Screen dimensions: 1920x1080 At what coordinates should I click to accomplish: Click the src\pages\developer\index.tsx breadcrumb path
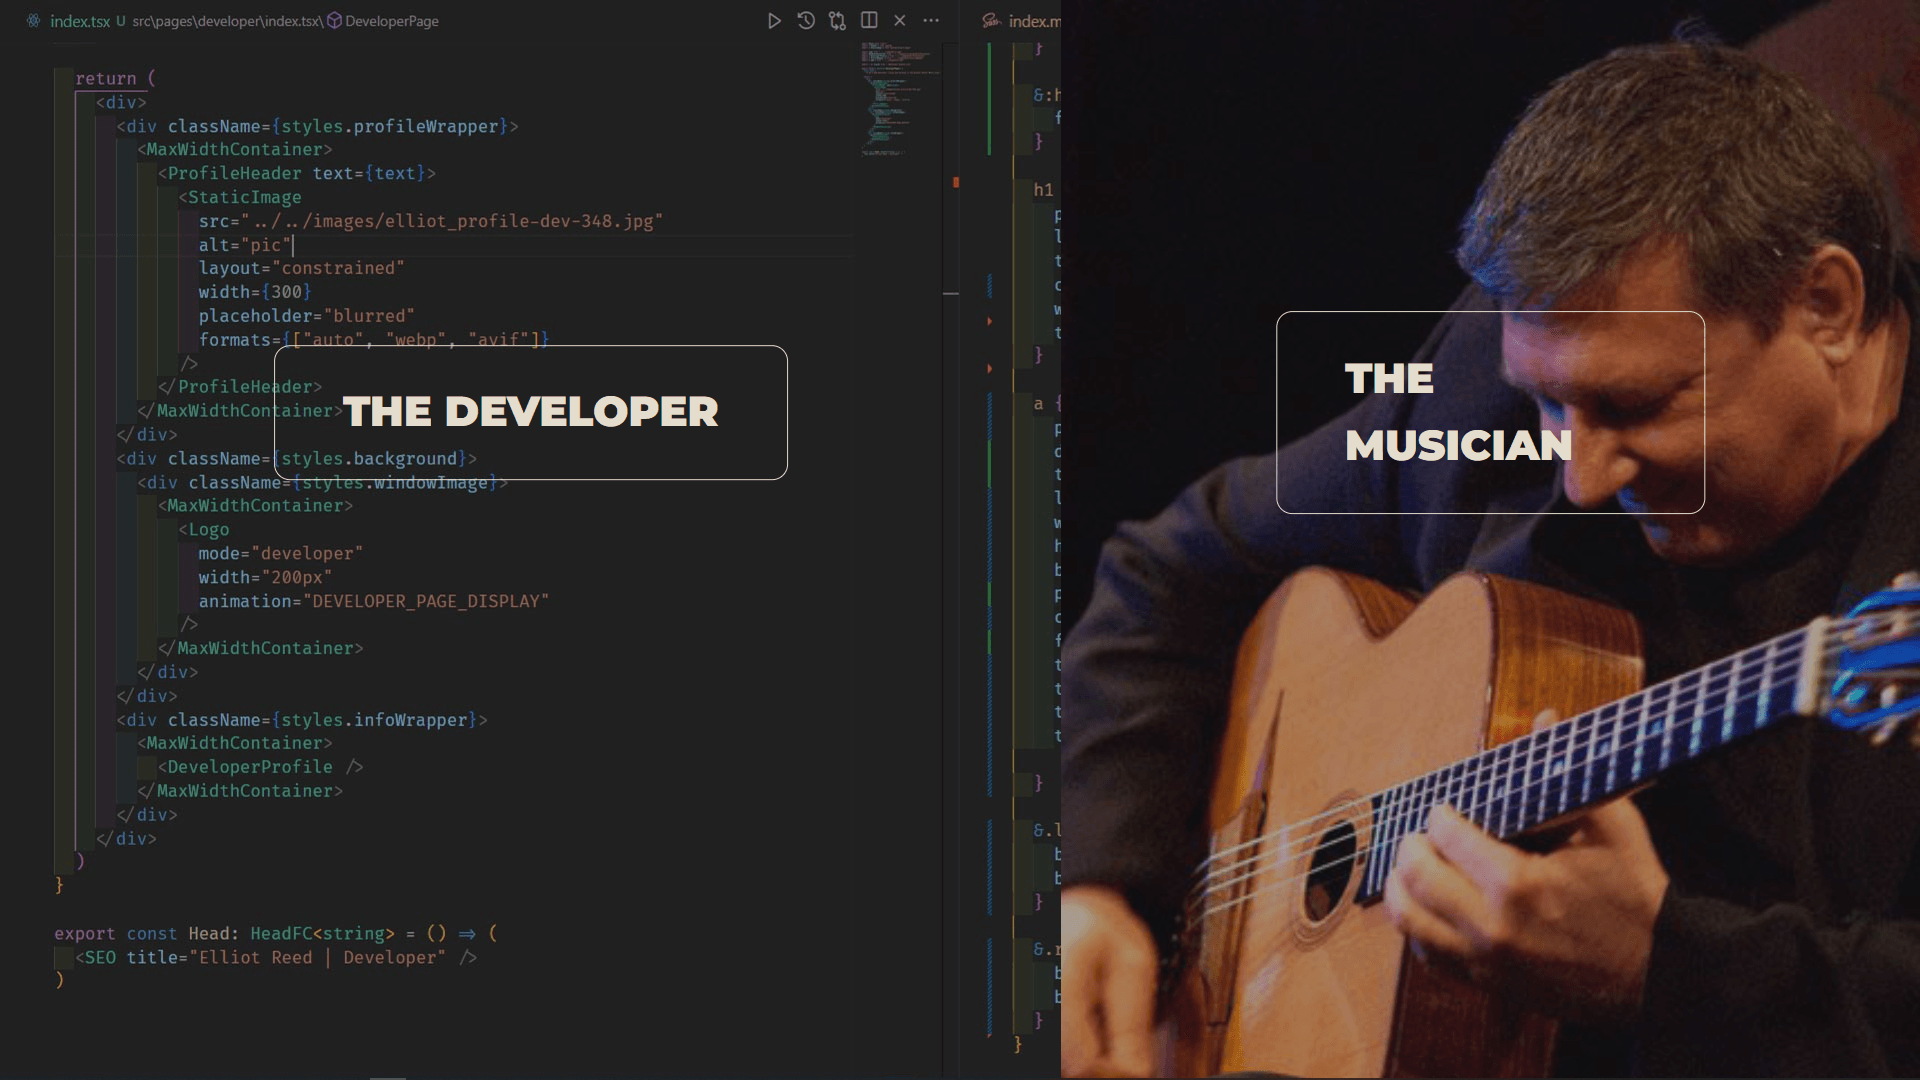tap(227, 21)
